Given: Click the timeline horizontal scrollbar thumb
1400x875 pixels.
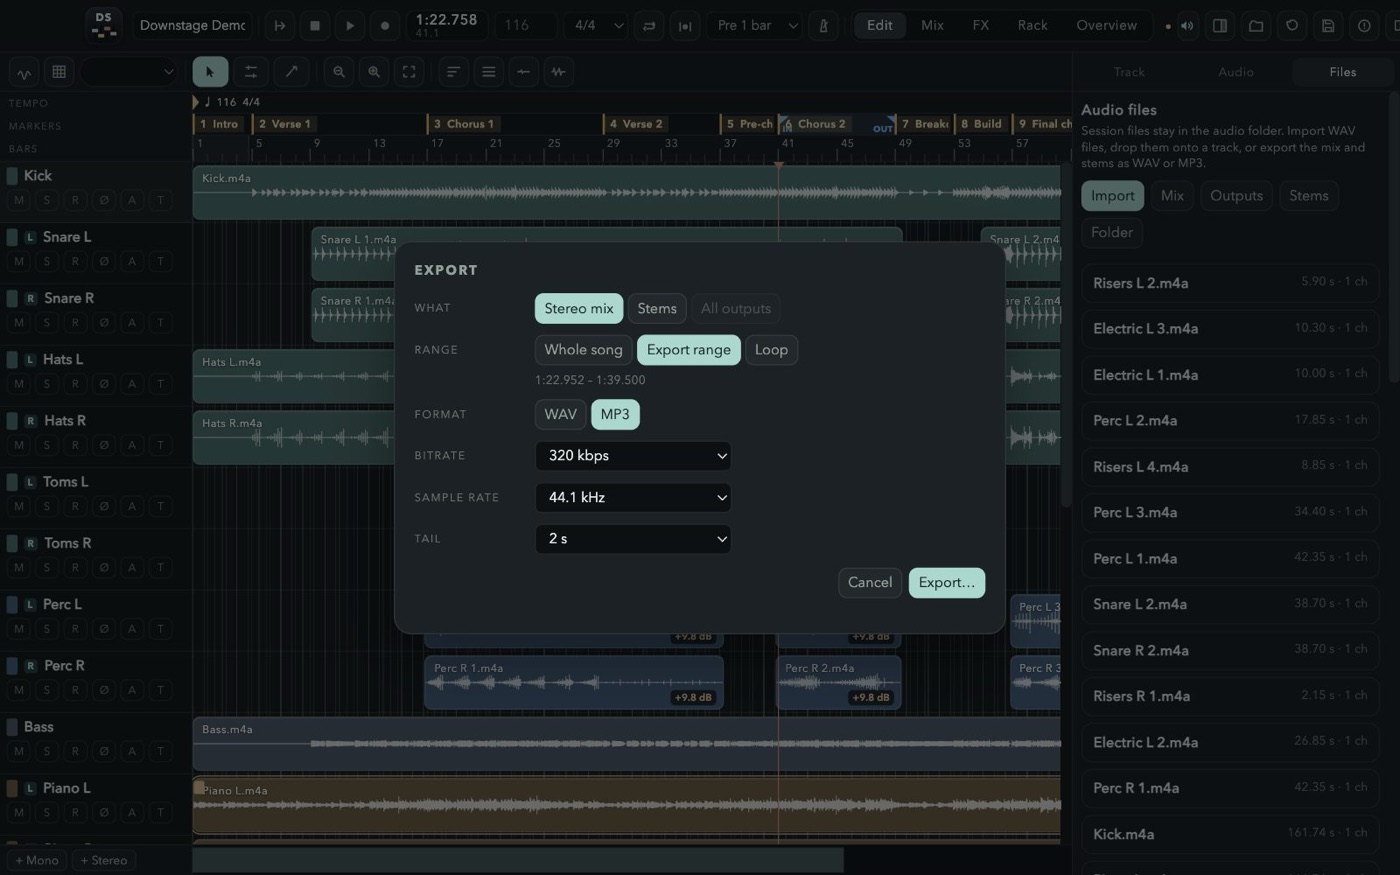Looking at the screenshot, I should tap(518, 859).
